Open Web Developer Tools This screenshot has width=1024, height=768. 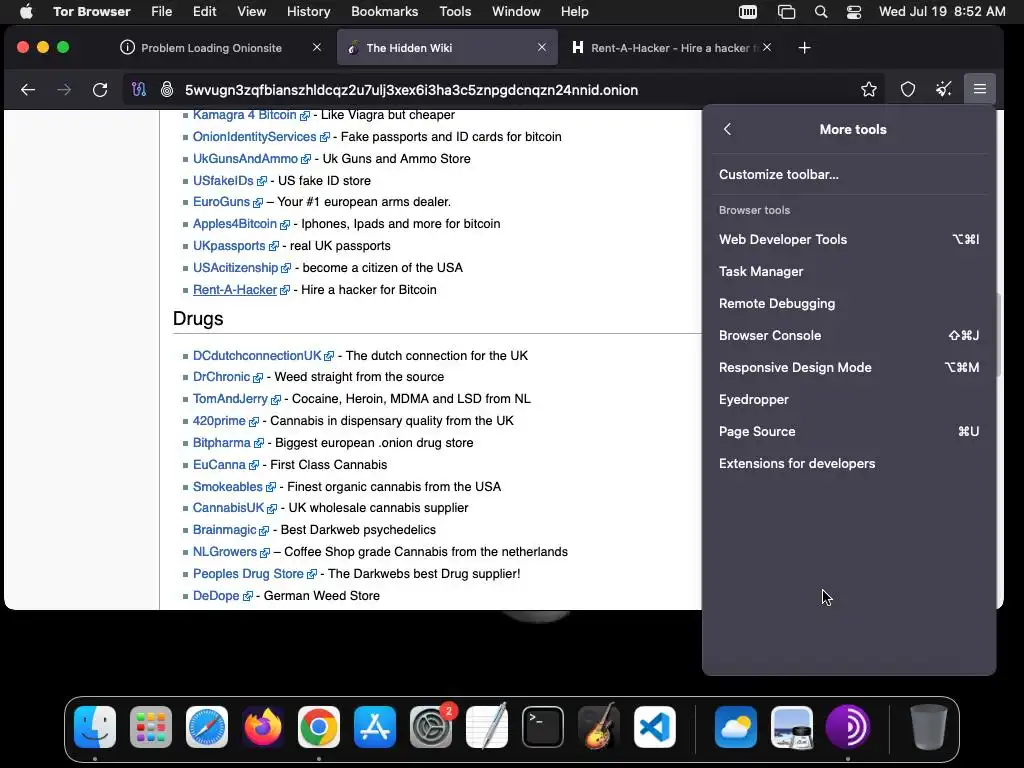tap(848, 240)
